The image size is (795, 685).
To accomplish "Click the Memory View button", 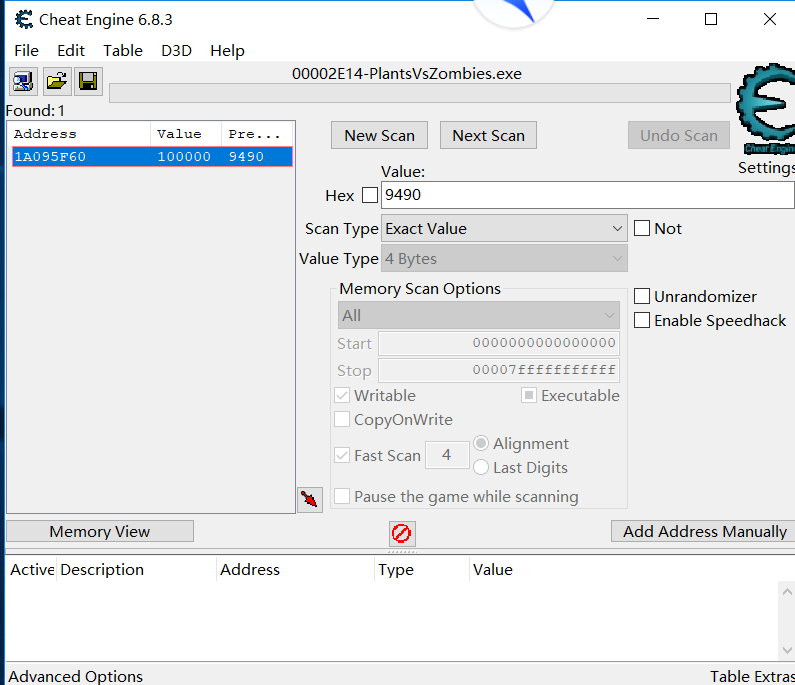I will click(x=100, y=531).
